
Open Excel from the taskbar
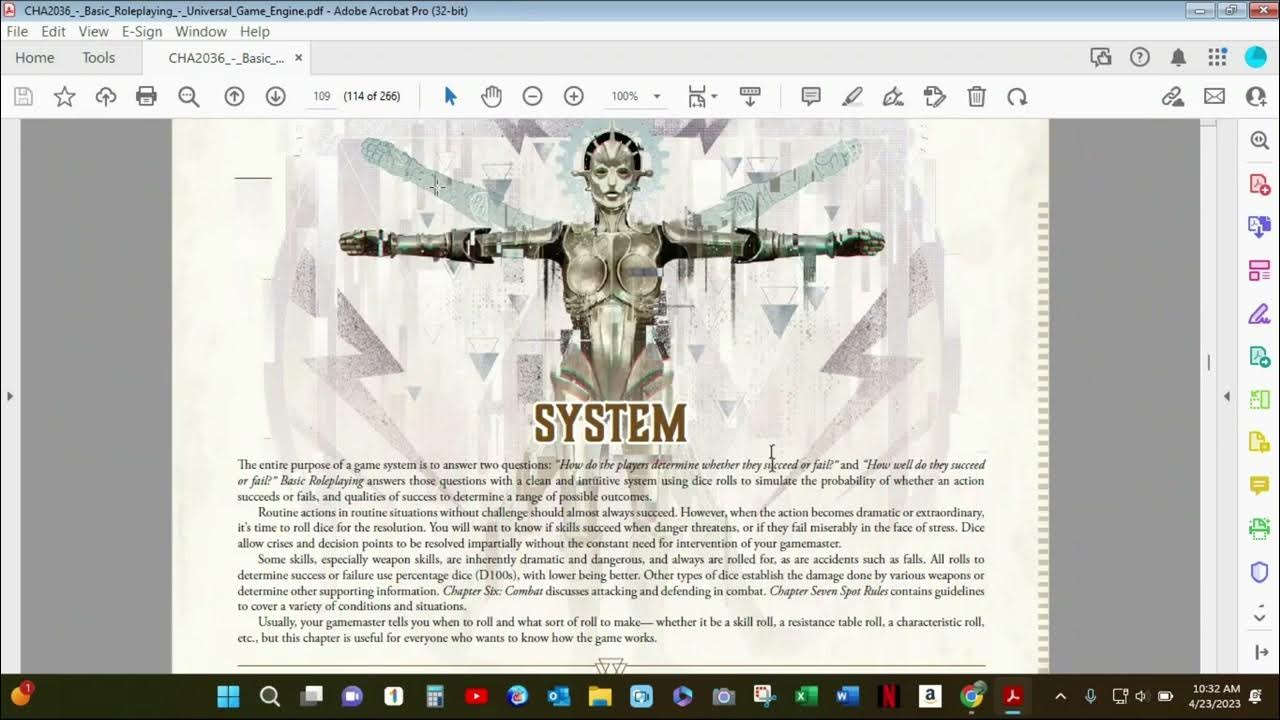[806, 696]
